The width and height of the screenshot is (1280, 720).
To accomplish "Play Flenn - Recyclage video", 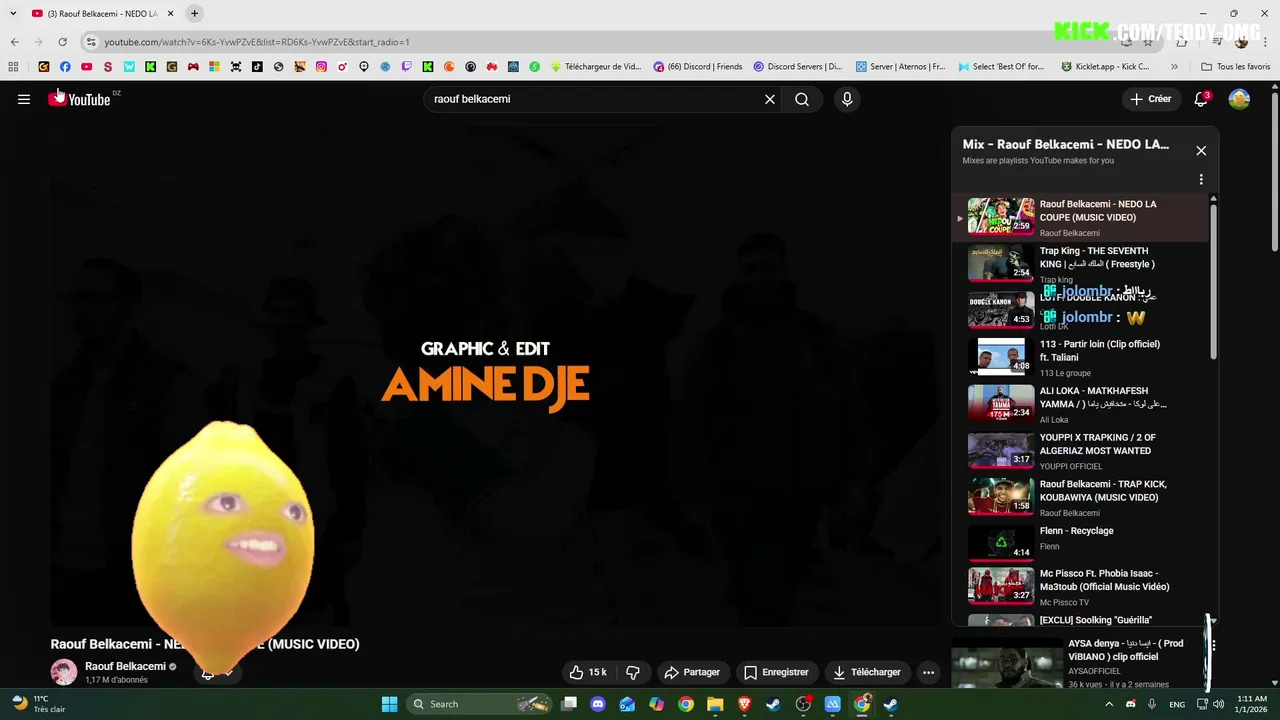I will click(x=1082, y=544).
